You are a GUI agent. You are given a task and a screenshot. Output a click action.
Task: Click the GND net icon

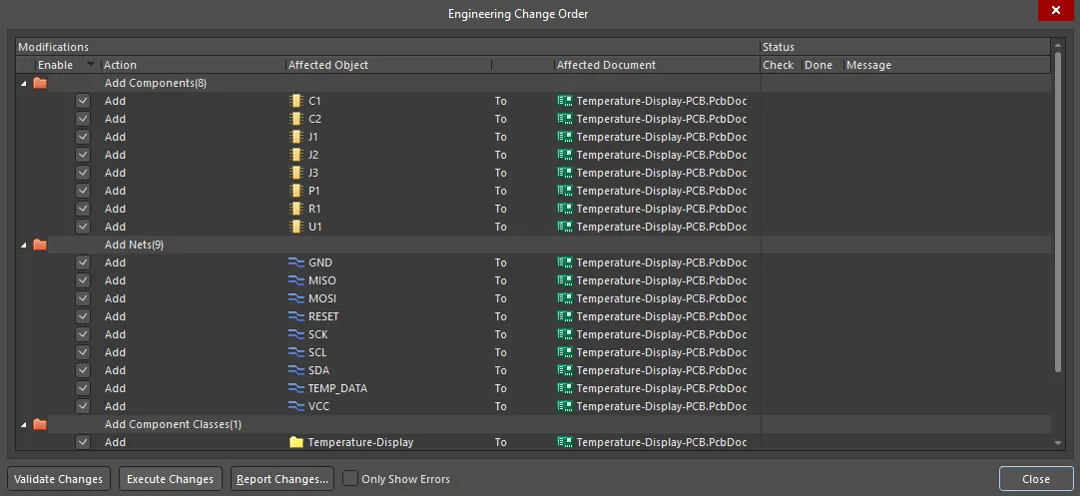click(x=296, y=262)
